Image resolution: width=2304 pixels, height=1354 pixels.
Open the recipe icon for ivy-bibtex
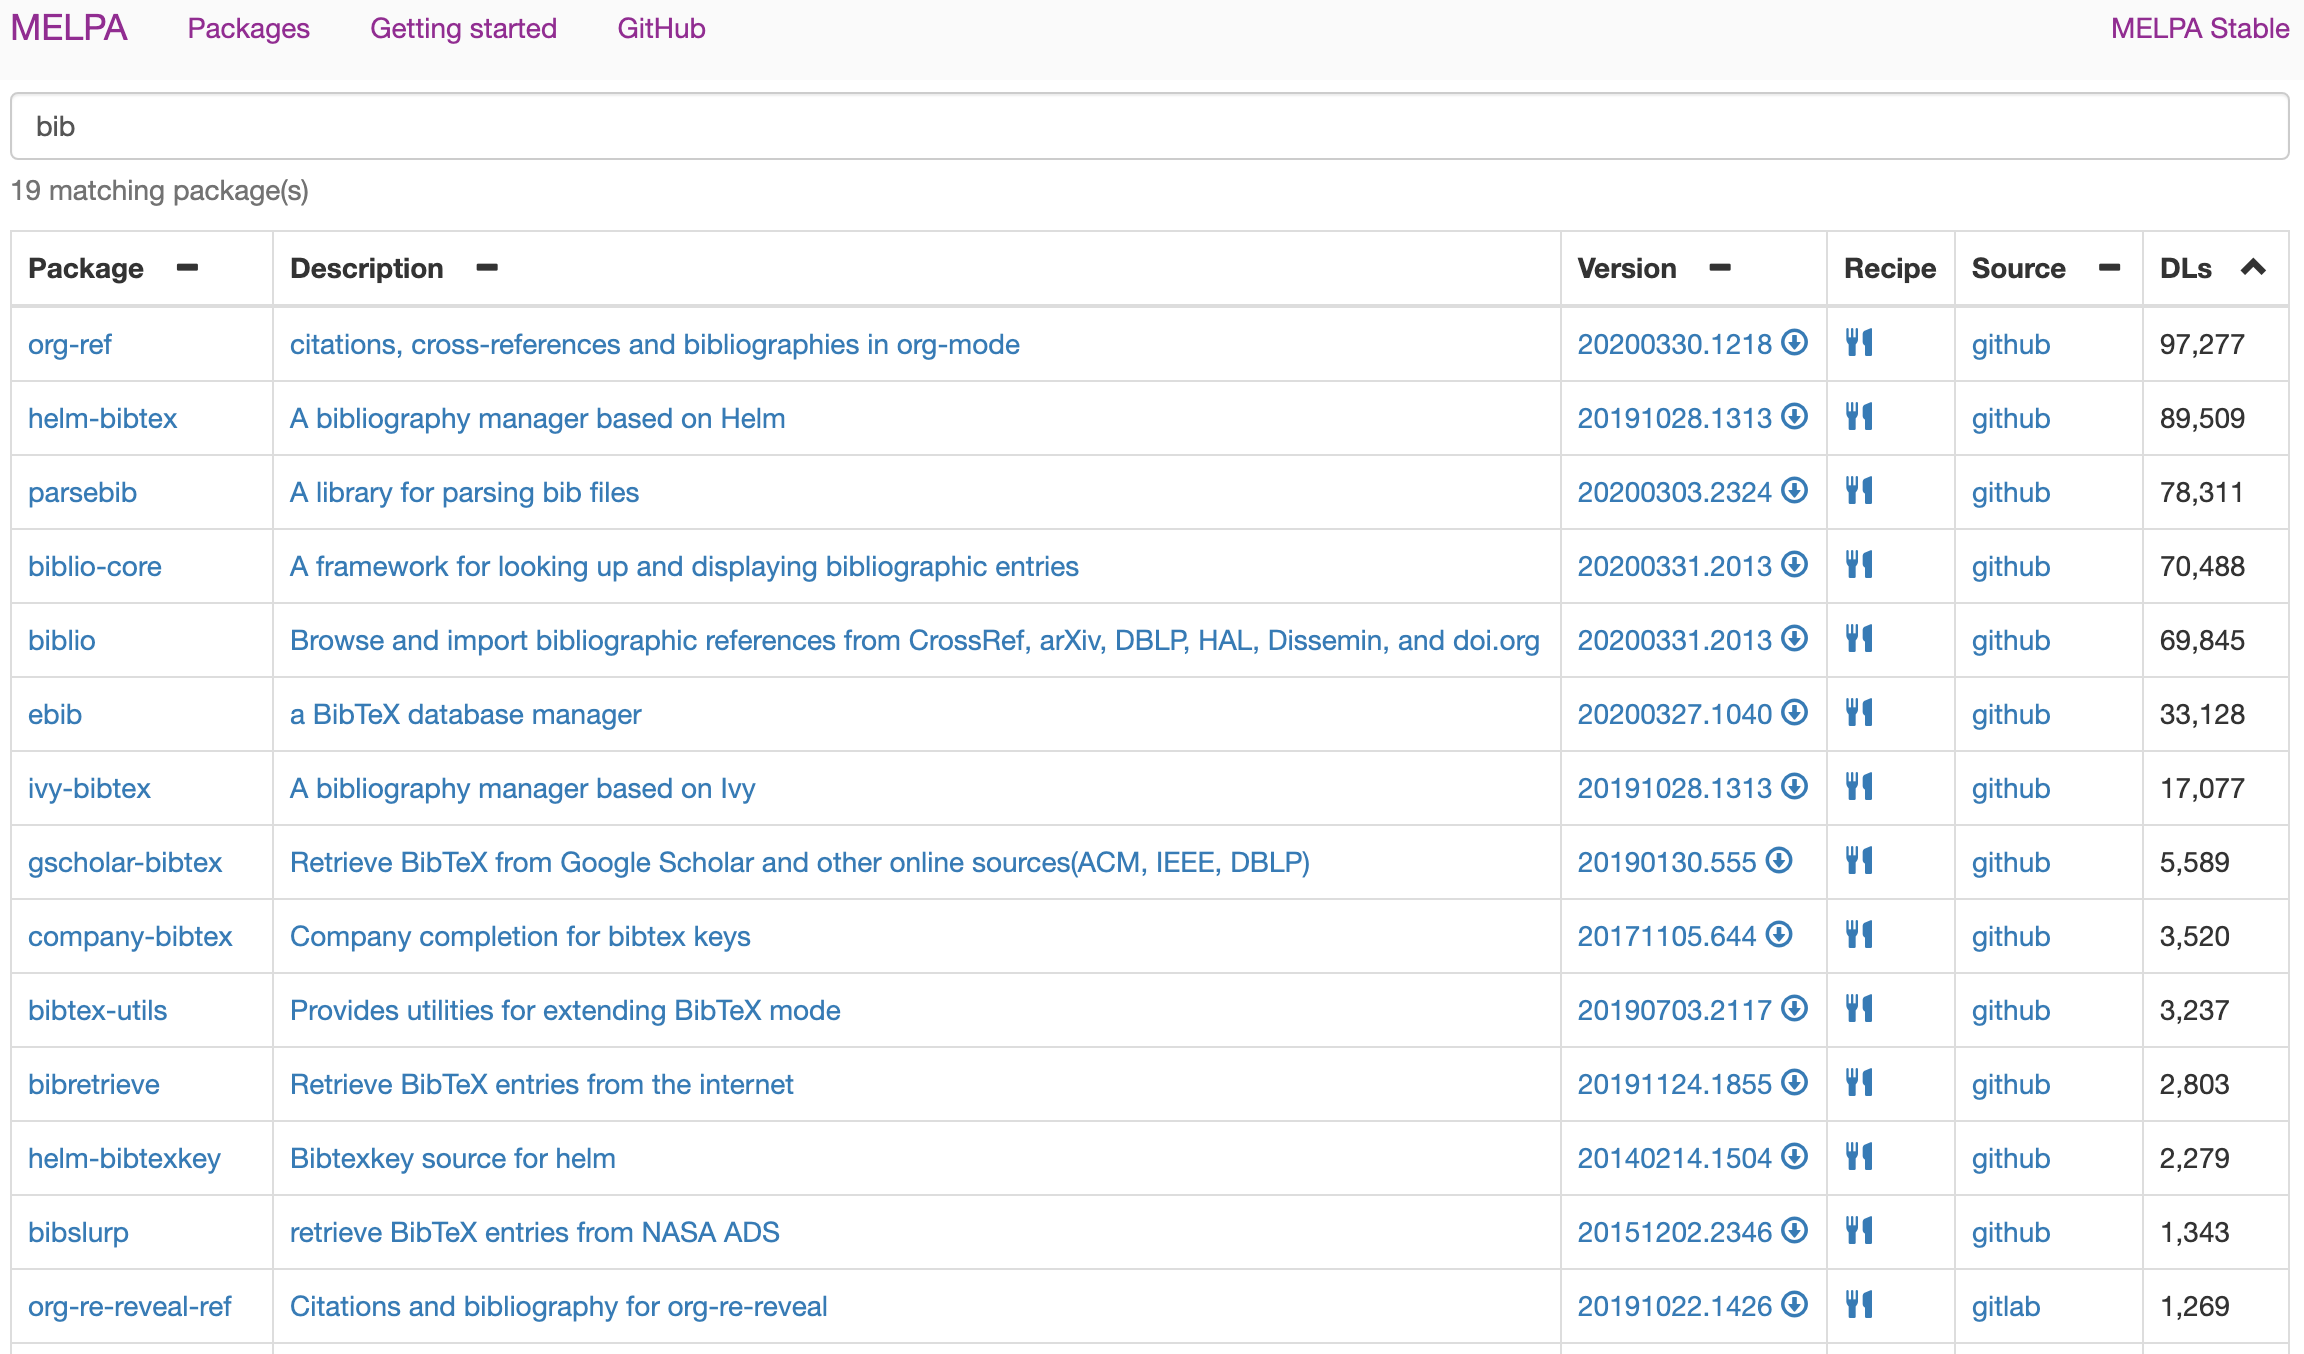click(x=1859, y=787)
